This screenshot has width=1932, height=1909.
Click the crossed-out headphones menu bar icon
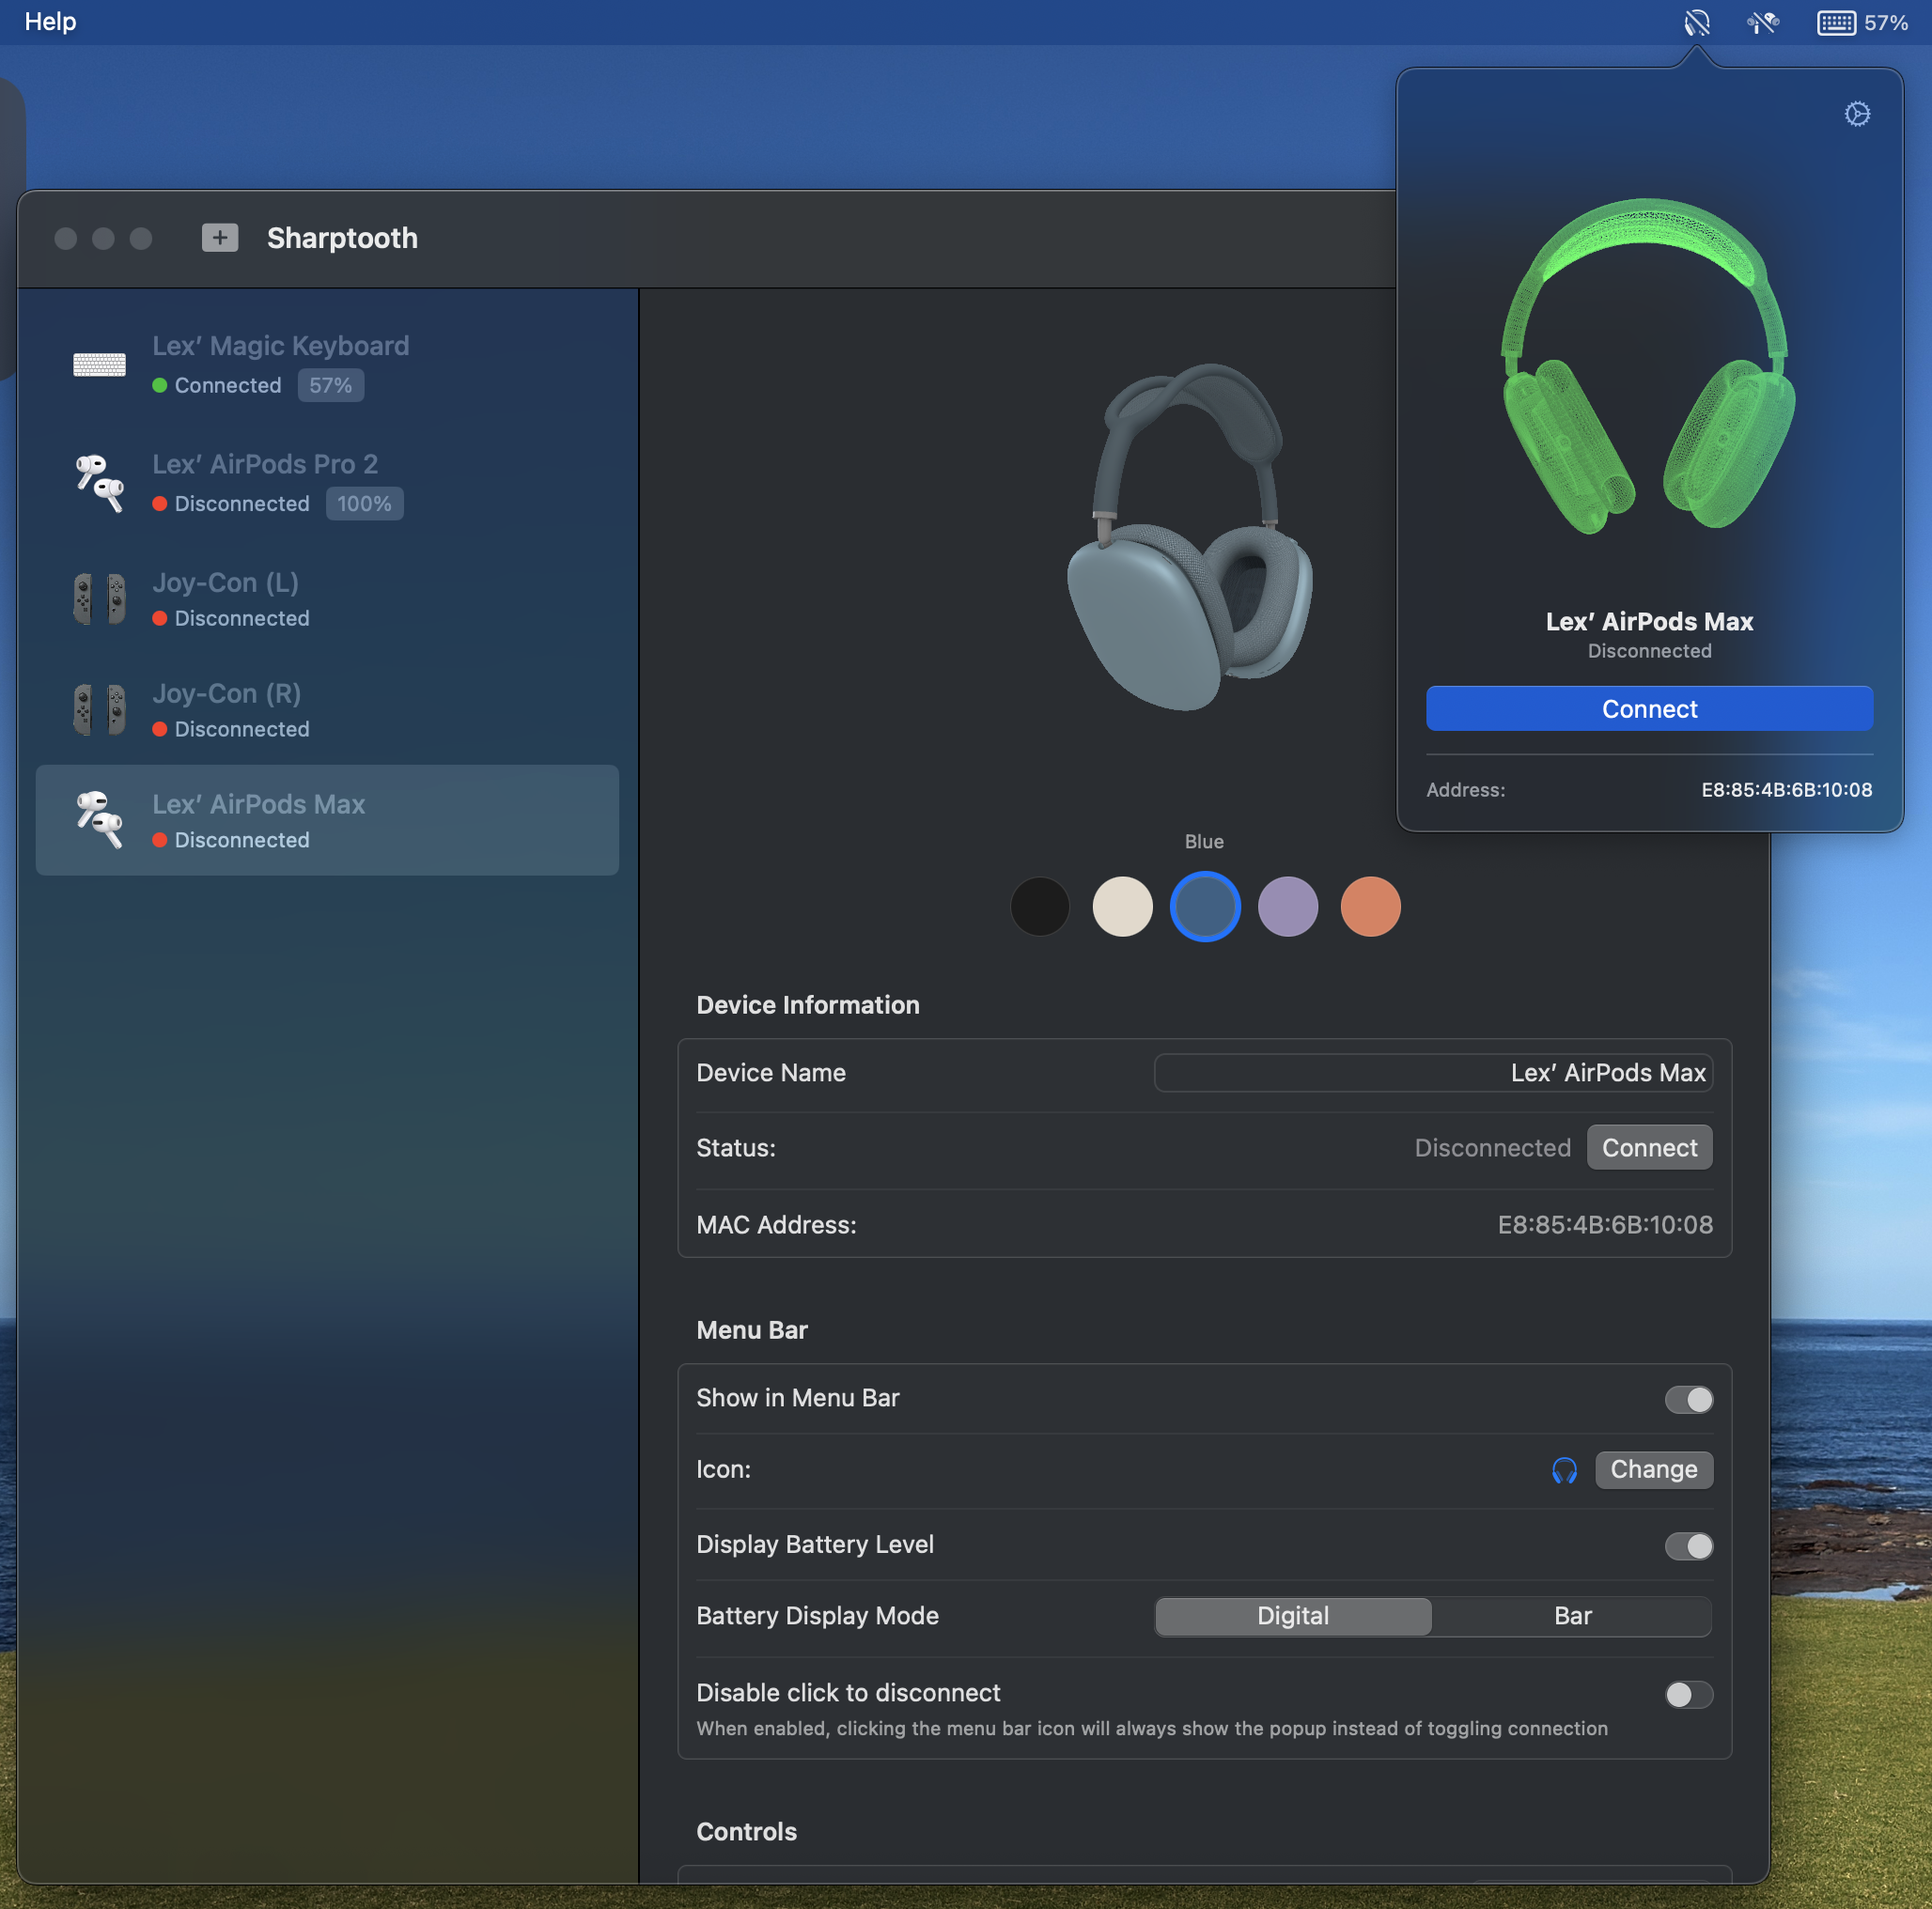1696,22
